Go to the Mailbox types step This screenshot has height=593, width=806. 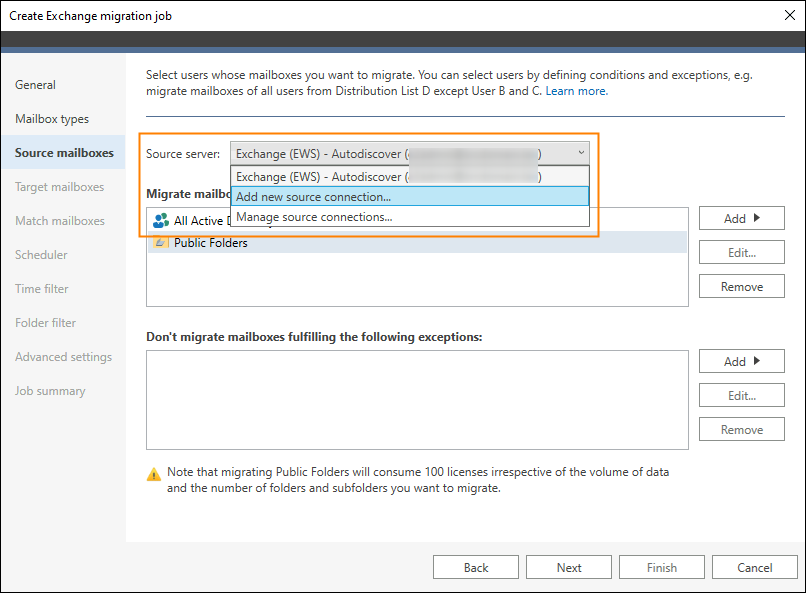click(x=52, y=119)
